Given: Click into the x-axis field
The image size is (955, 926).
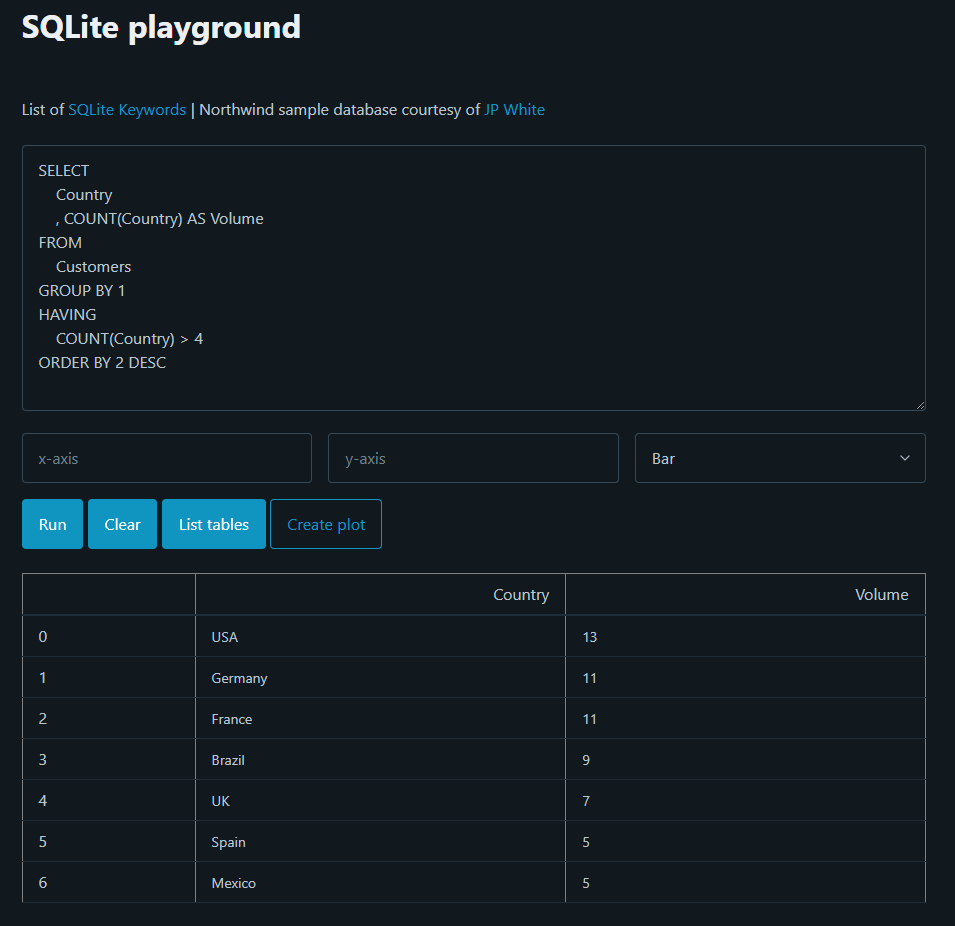Looking at the screenshot, I should 166,458.
